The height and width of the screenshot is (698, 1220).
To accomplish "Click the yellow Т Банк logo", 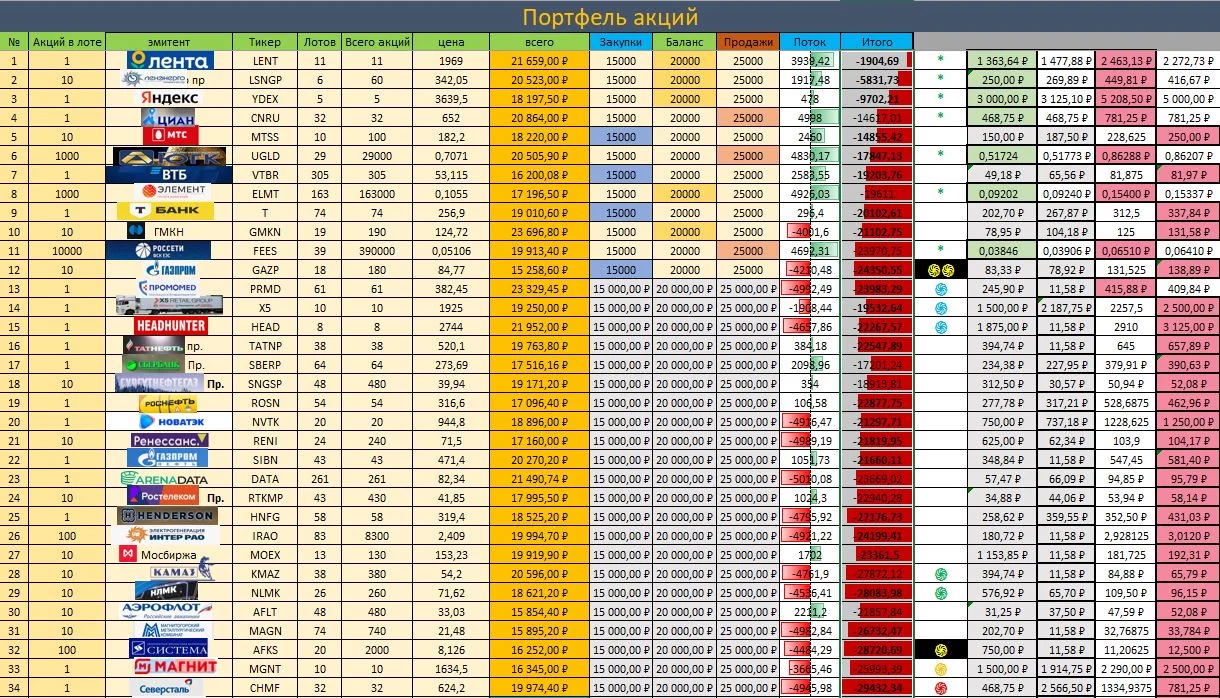I will (x=166, y=212).
